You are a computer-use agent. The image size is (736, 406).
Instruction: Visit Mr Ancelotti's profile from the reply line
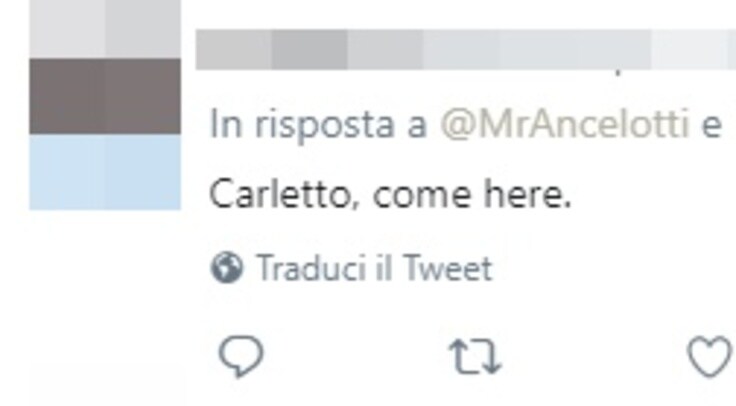pos(565,125)
